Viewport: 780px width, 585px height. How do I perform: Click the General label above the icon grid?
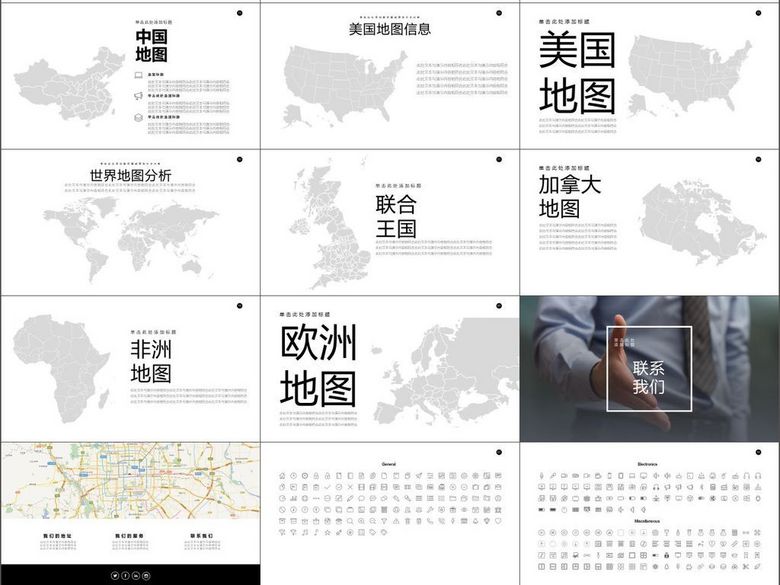pyautogui.click(x=389, y=464)
